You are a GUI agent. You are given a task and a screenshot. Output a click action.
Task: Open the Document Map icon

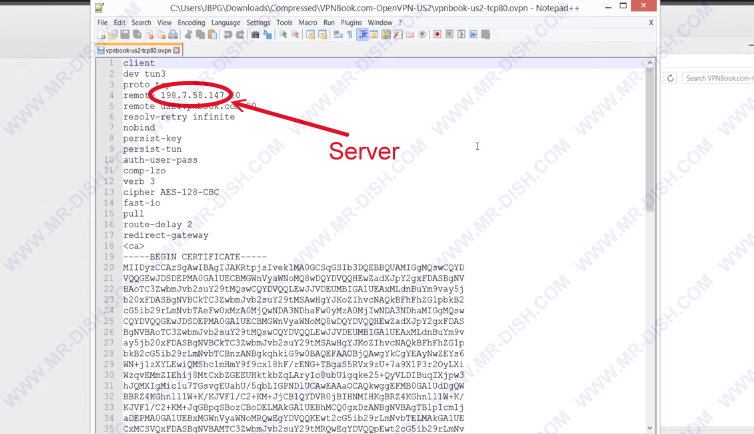[386, 35]
